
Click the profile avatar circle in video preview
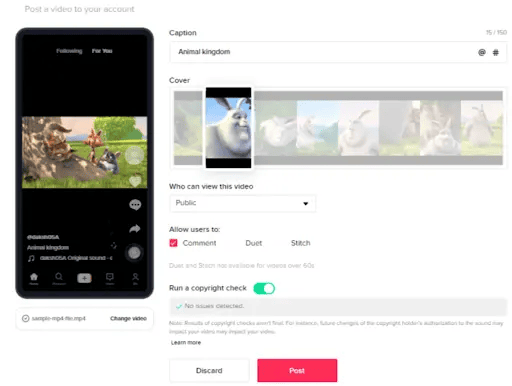pos(134,155)
